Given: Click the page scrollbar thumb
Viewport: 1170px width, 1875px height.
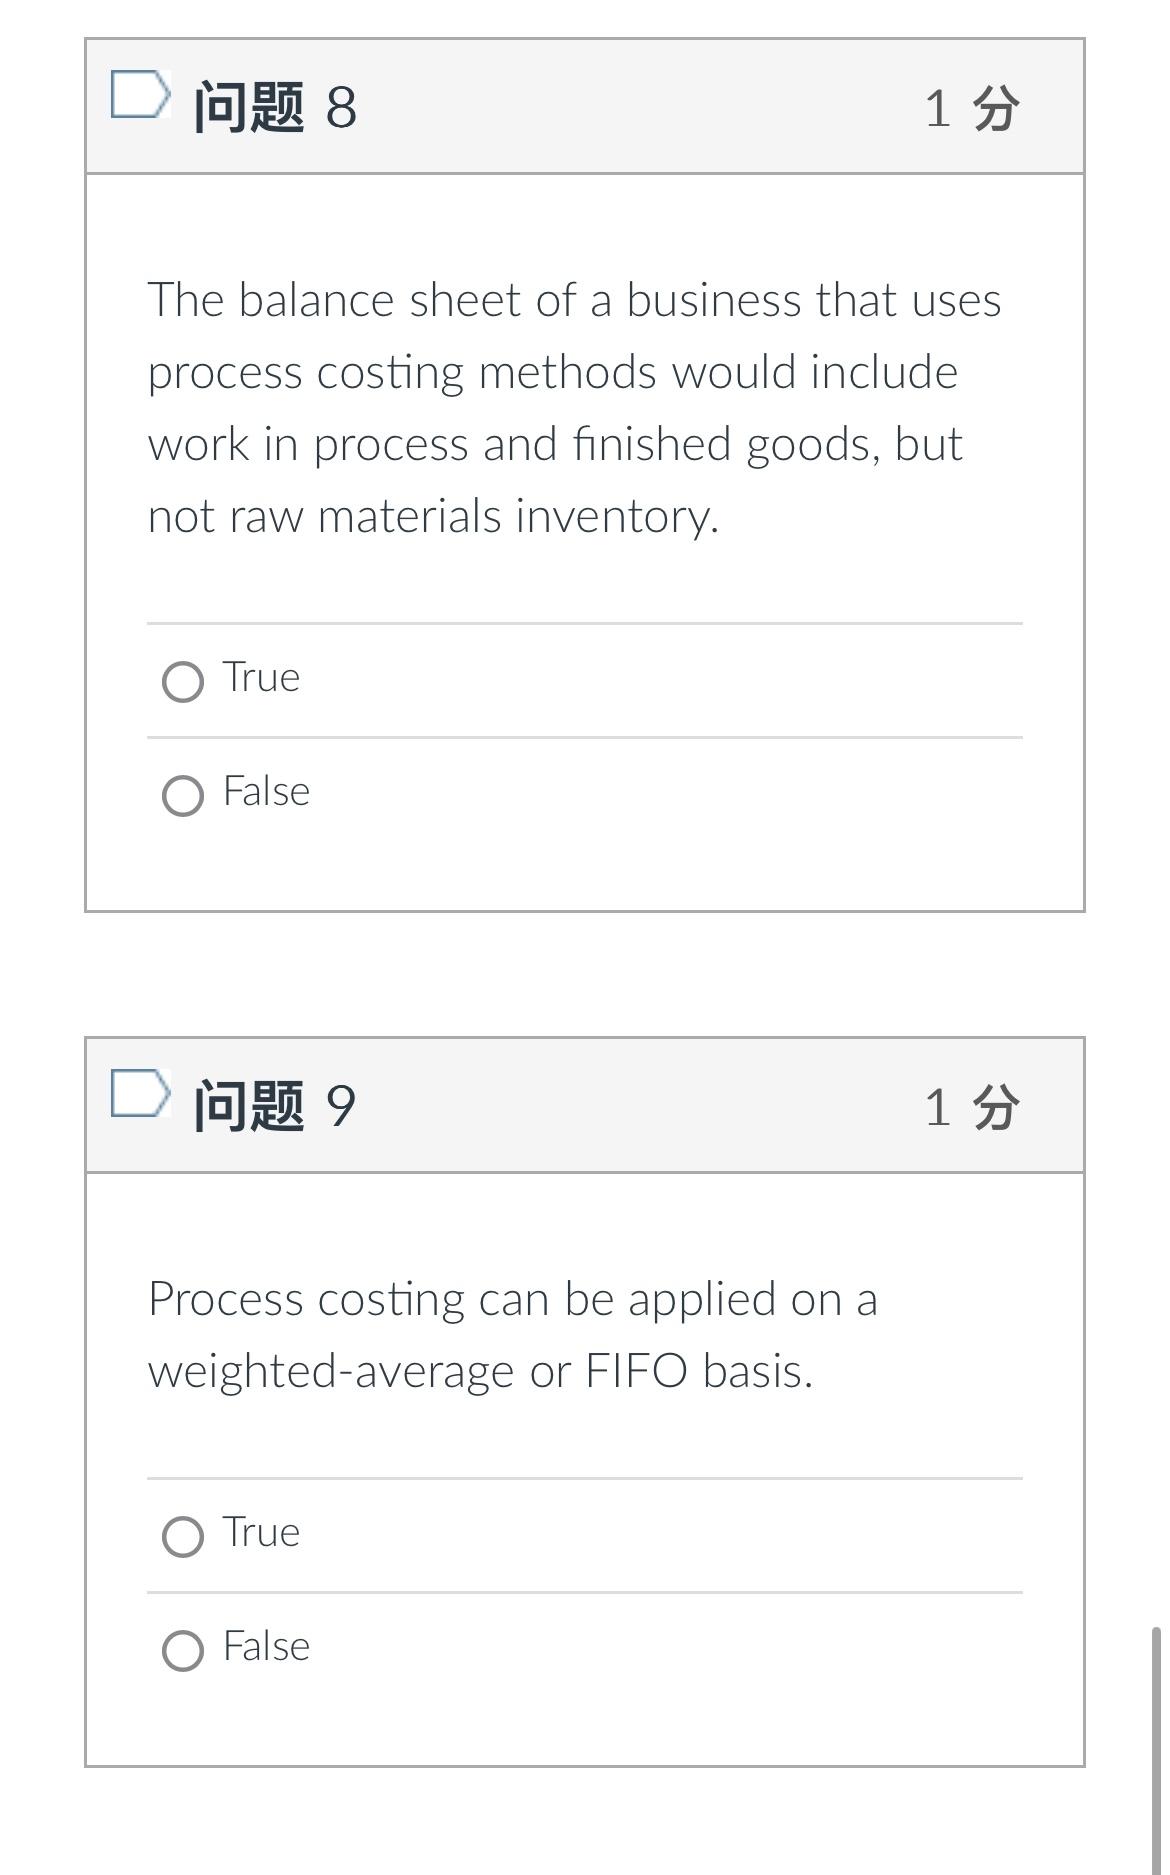Looking at the screenshot, I should click(x=1156, y=1750).
